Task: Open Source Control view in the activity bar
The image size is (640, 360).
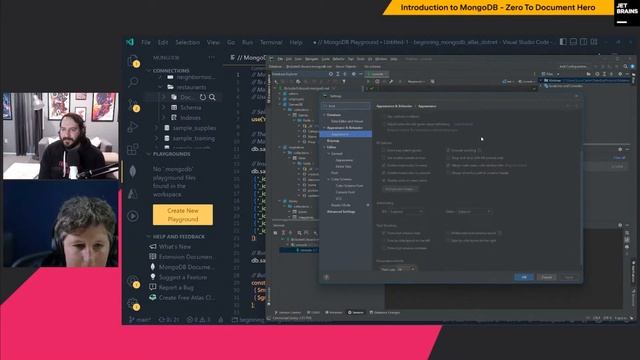Action: point(133,105)
